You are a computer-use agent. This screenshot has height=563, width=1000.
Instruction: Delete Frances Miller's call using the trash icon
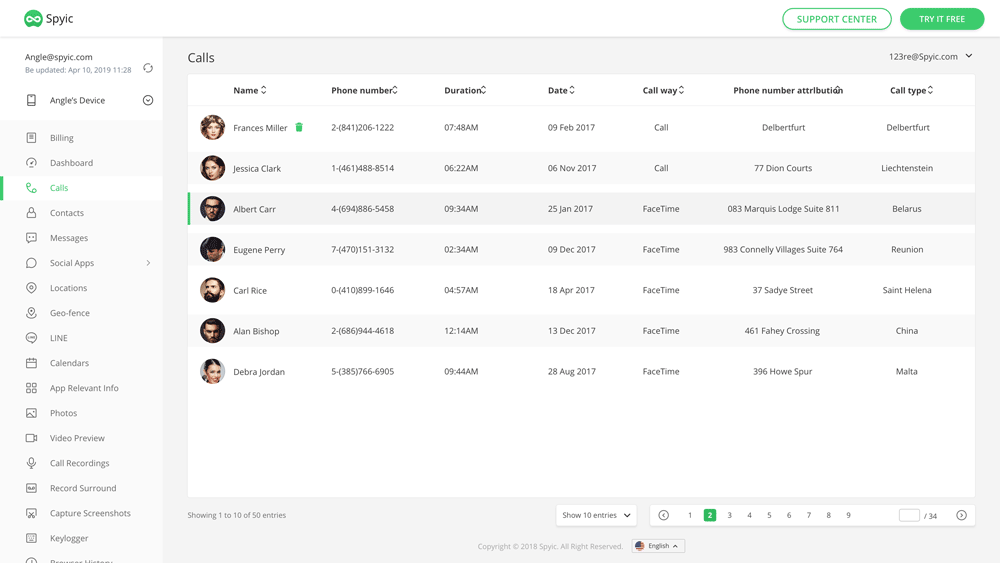tap(299, 128)
